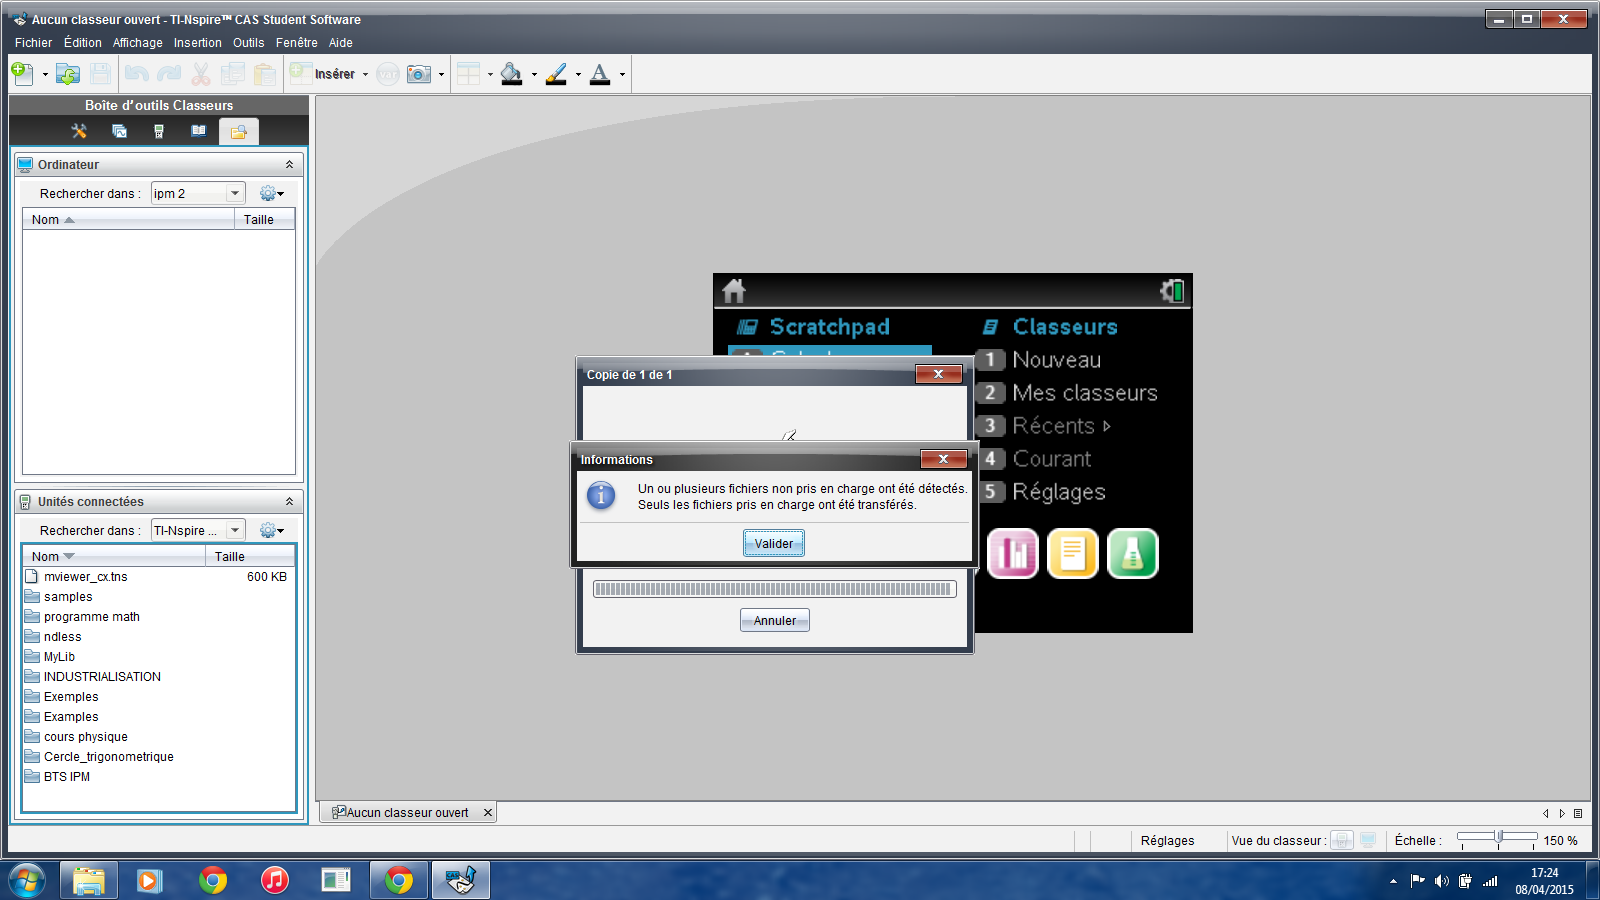Close the Informations dialog
1600x900 pixels.
point(943,459)
